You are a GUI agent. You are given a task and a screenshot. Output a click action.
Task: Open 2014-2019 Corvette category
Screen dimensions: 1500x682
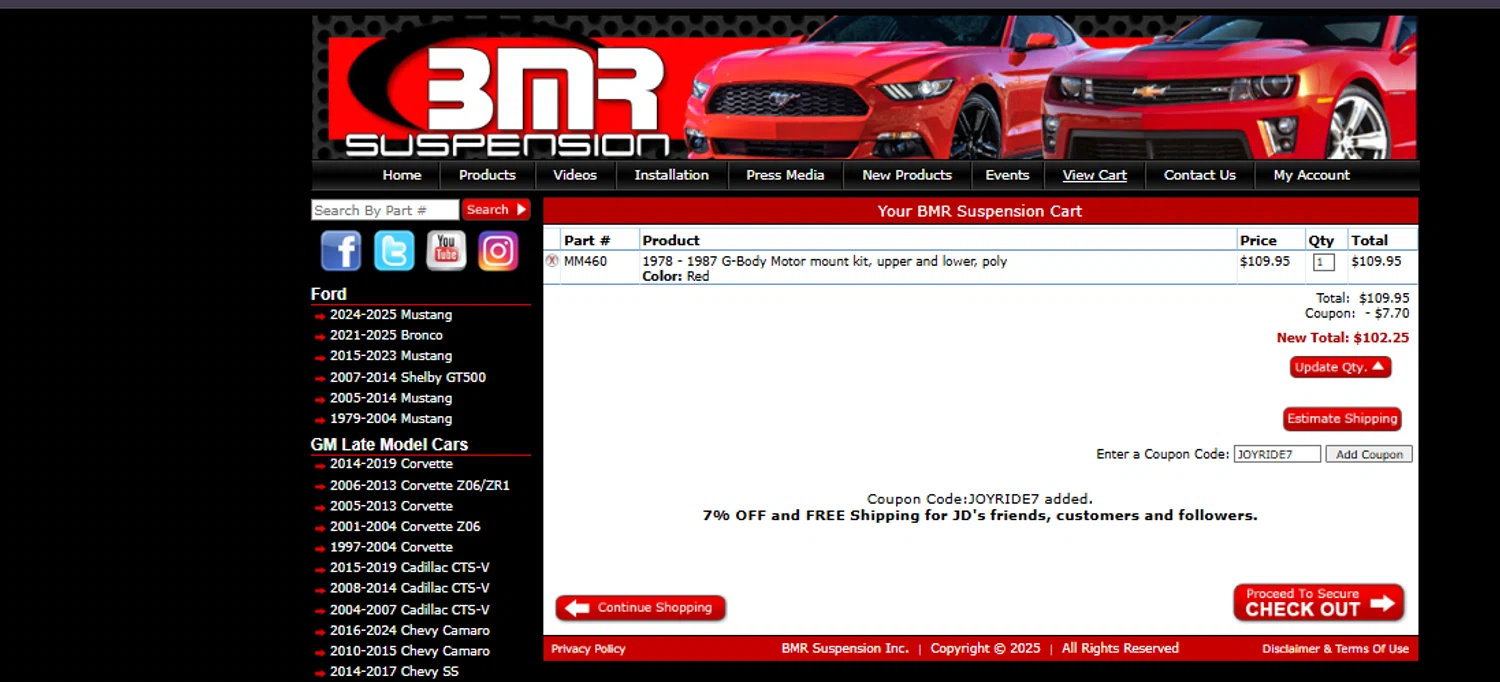(391, 464)
